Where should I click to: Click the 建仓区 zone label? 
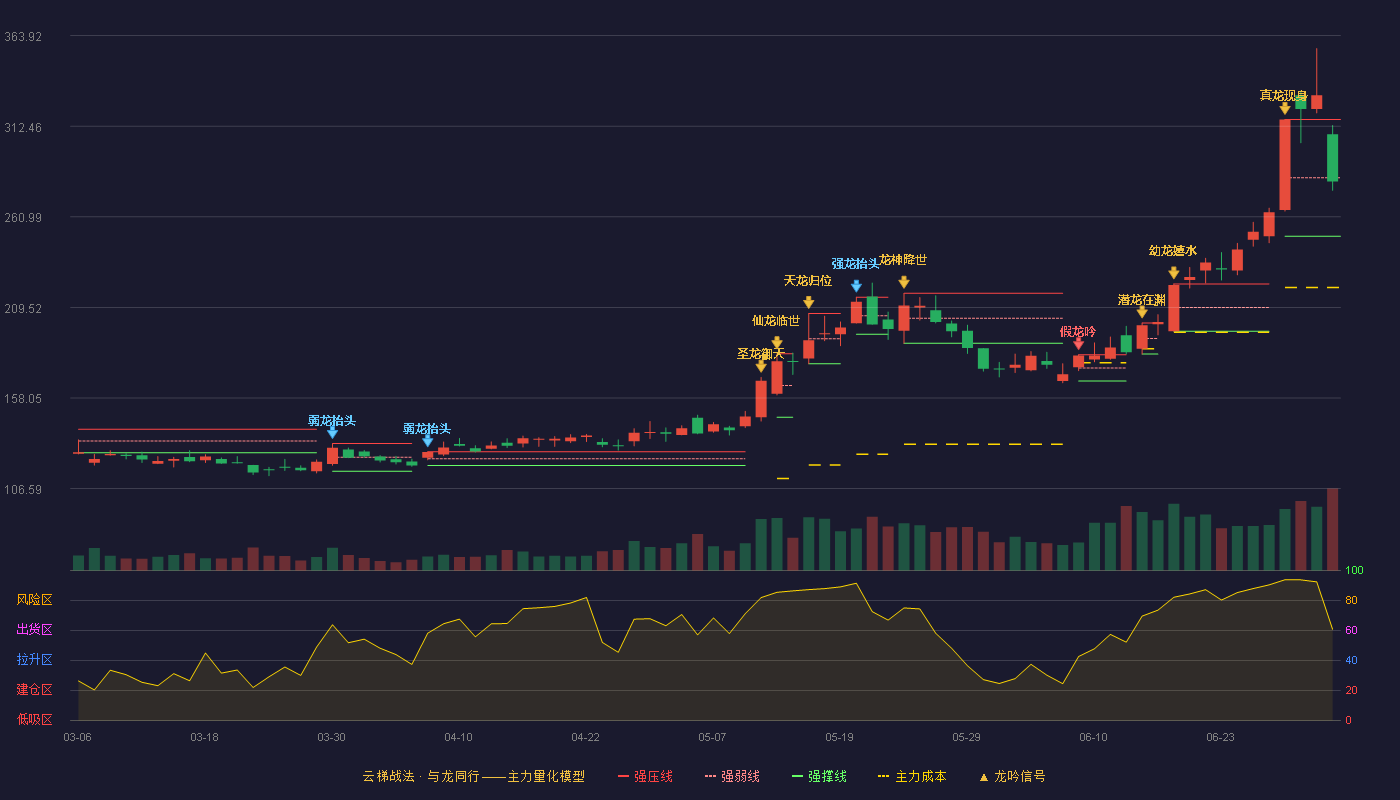point(35,690)
